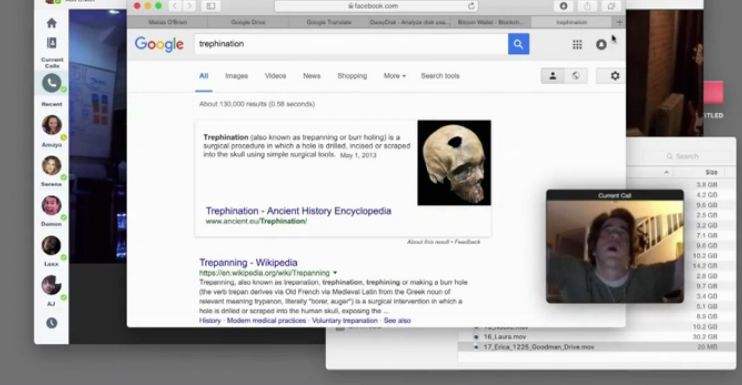Select file 16_Laura.mov in Finder
This screenshot has width=742, height=385.
point(504,337)
